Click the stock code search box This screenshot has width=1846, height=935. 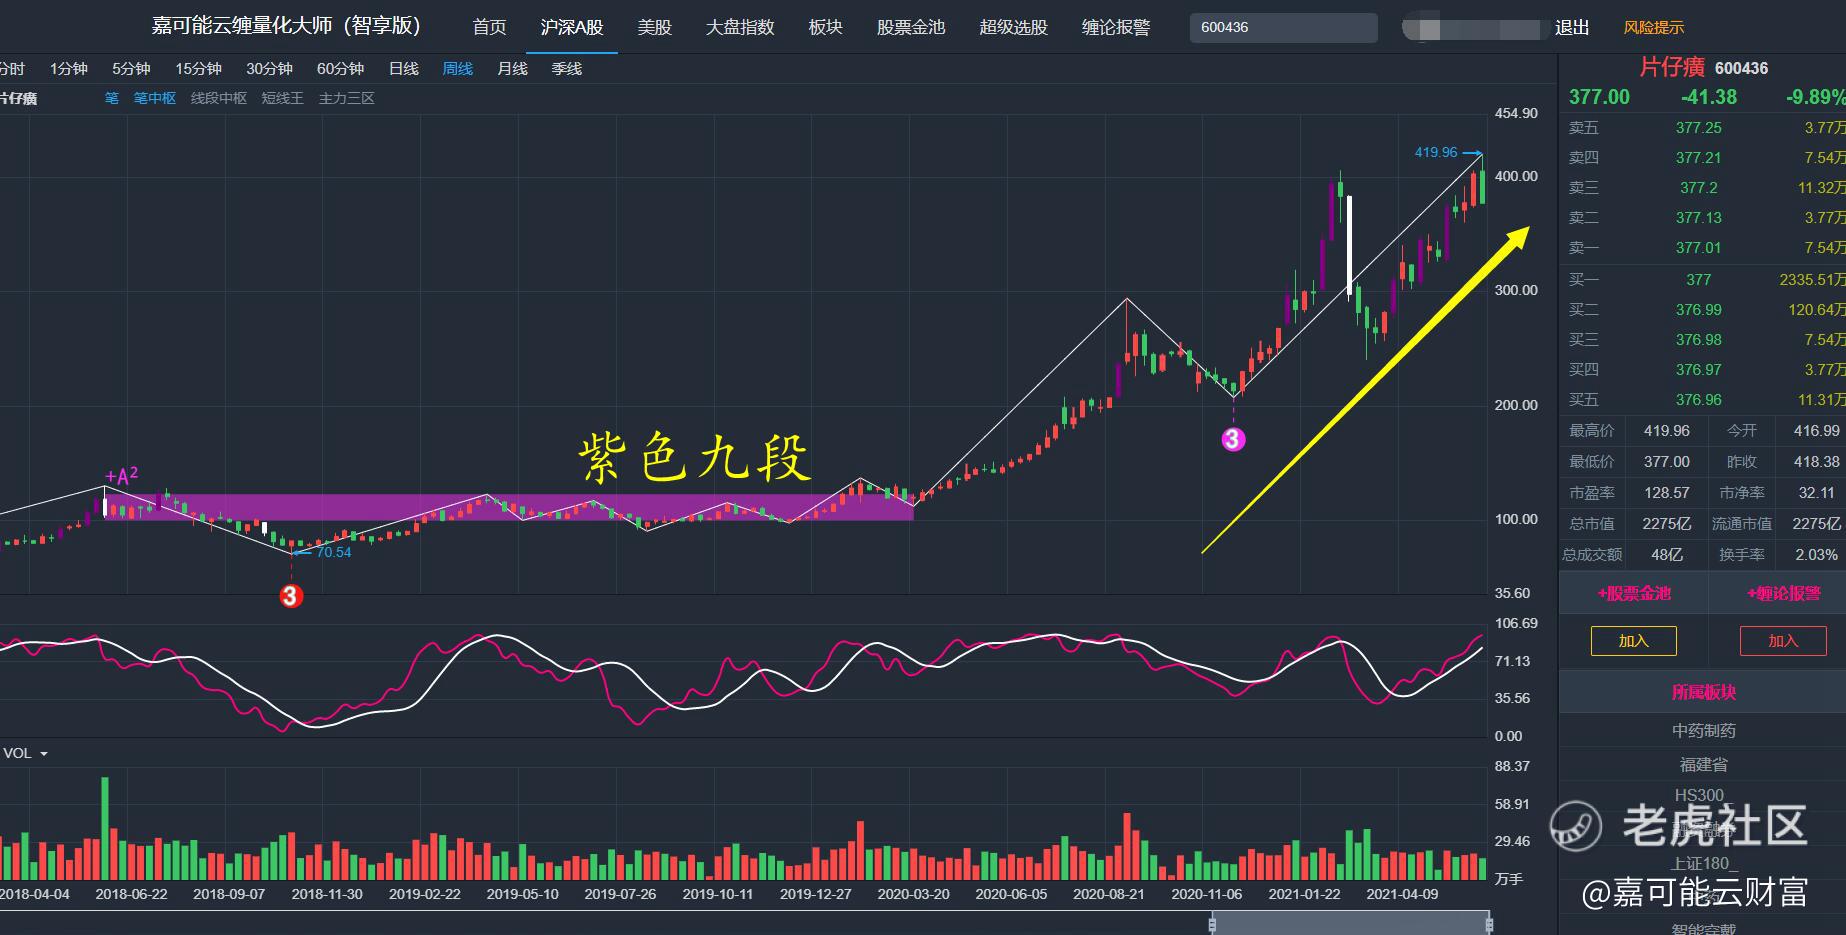click(x=1283, y=27)
